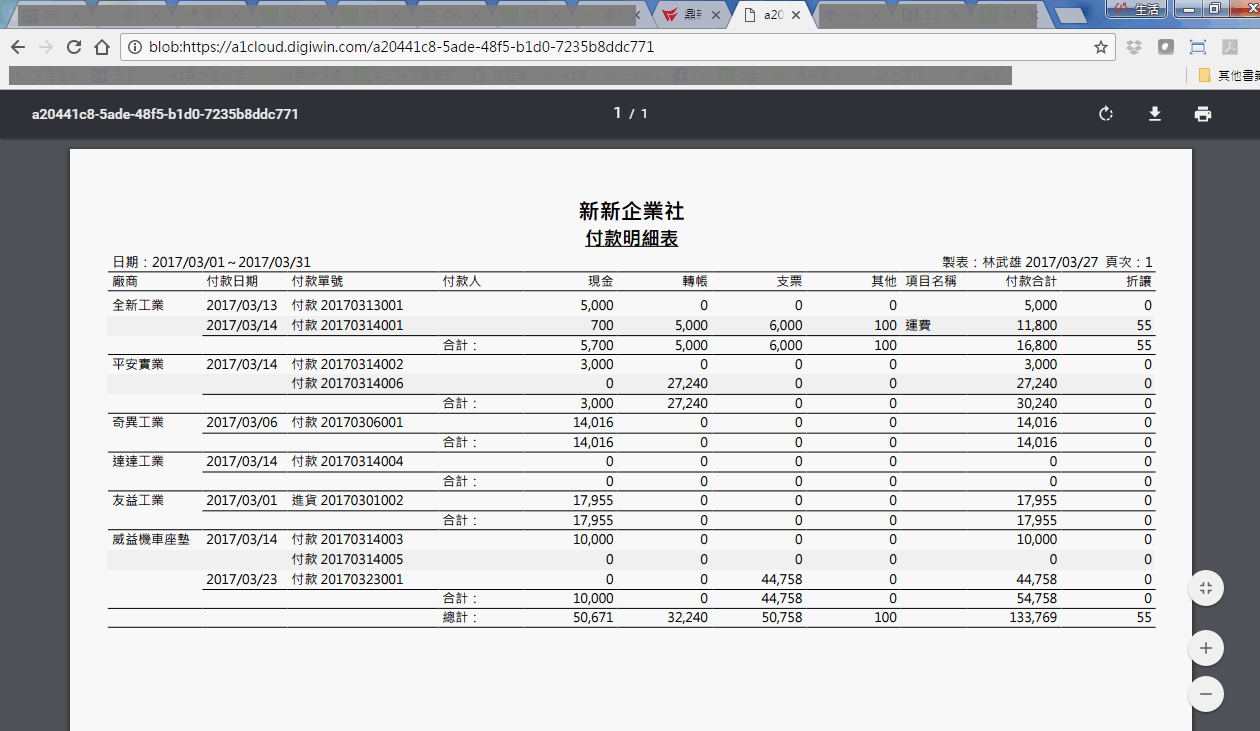Open the blue bracket extension icon

point(1198,47)
